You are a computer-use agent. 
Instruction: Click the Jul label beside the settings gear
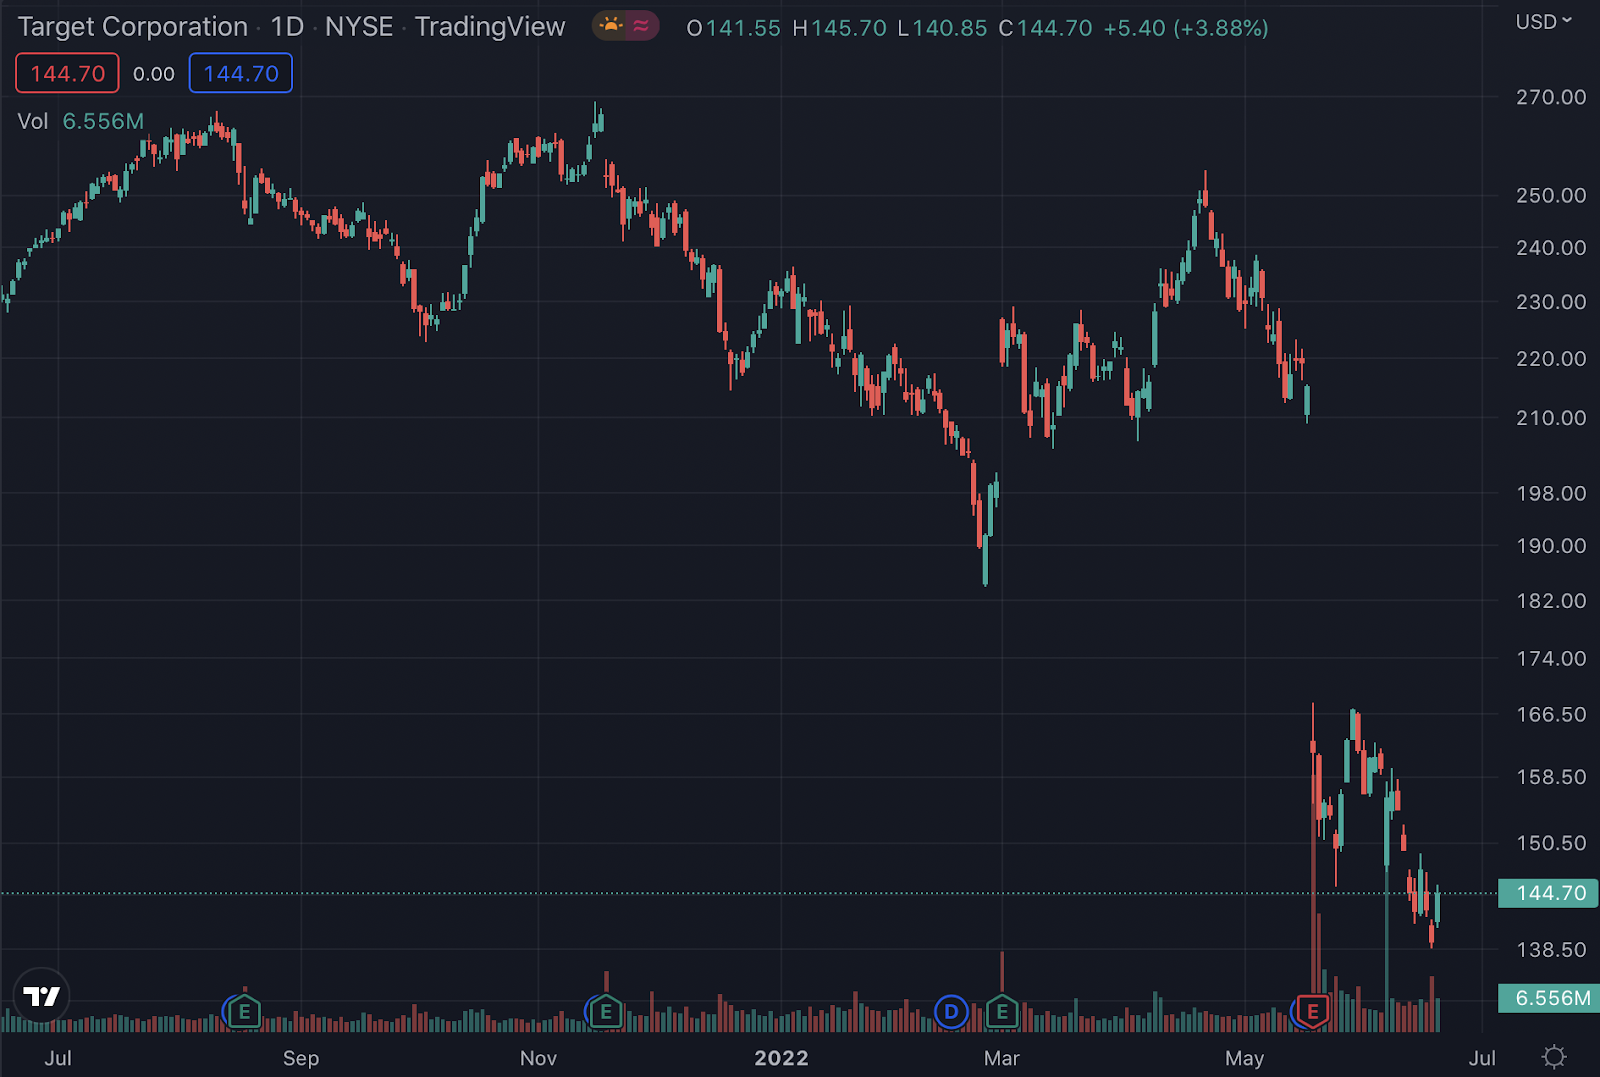pyautogui.click(x=1482, y=1058)
